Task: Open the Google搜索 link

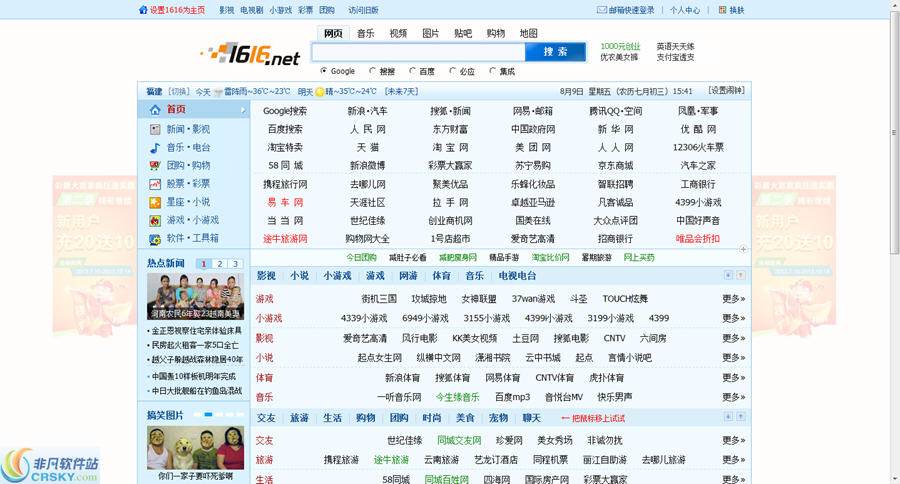Action: click(285, 111)
